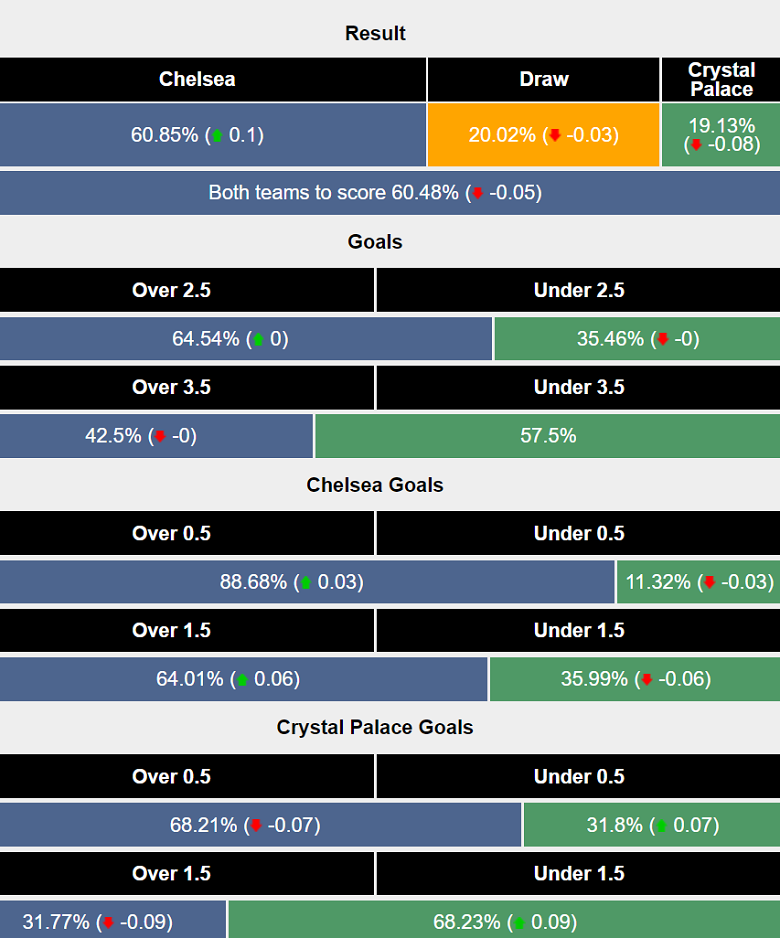
Task: Click the green 57.5% Under 3.5 bar
Action: pos(547,436)
